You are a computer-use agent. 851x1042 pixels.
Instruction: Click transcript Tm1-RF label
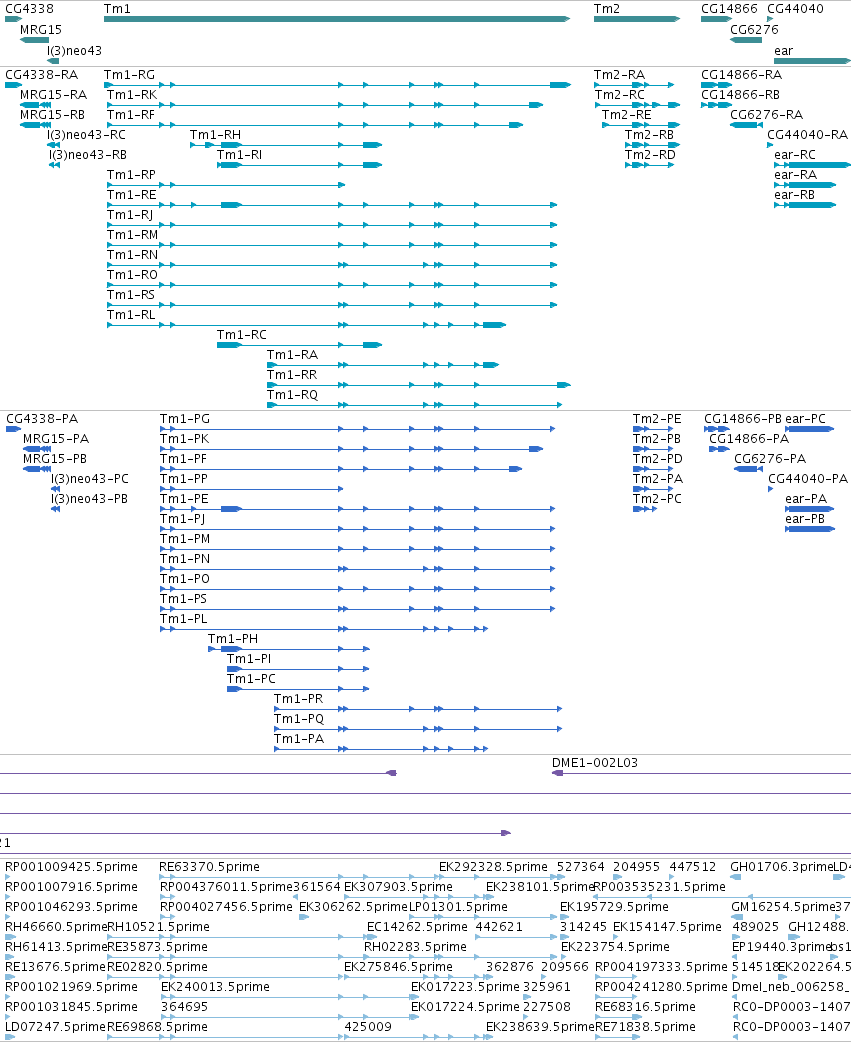(131, 115)
